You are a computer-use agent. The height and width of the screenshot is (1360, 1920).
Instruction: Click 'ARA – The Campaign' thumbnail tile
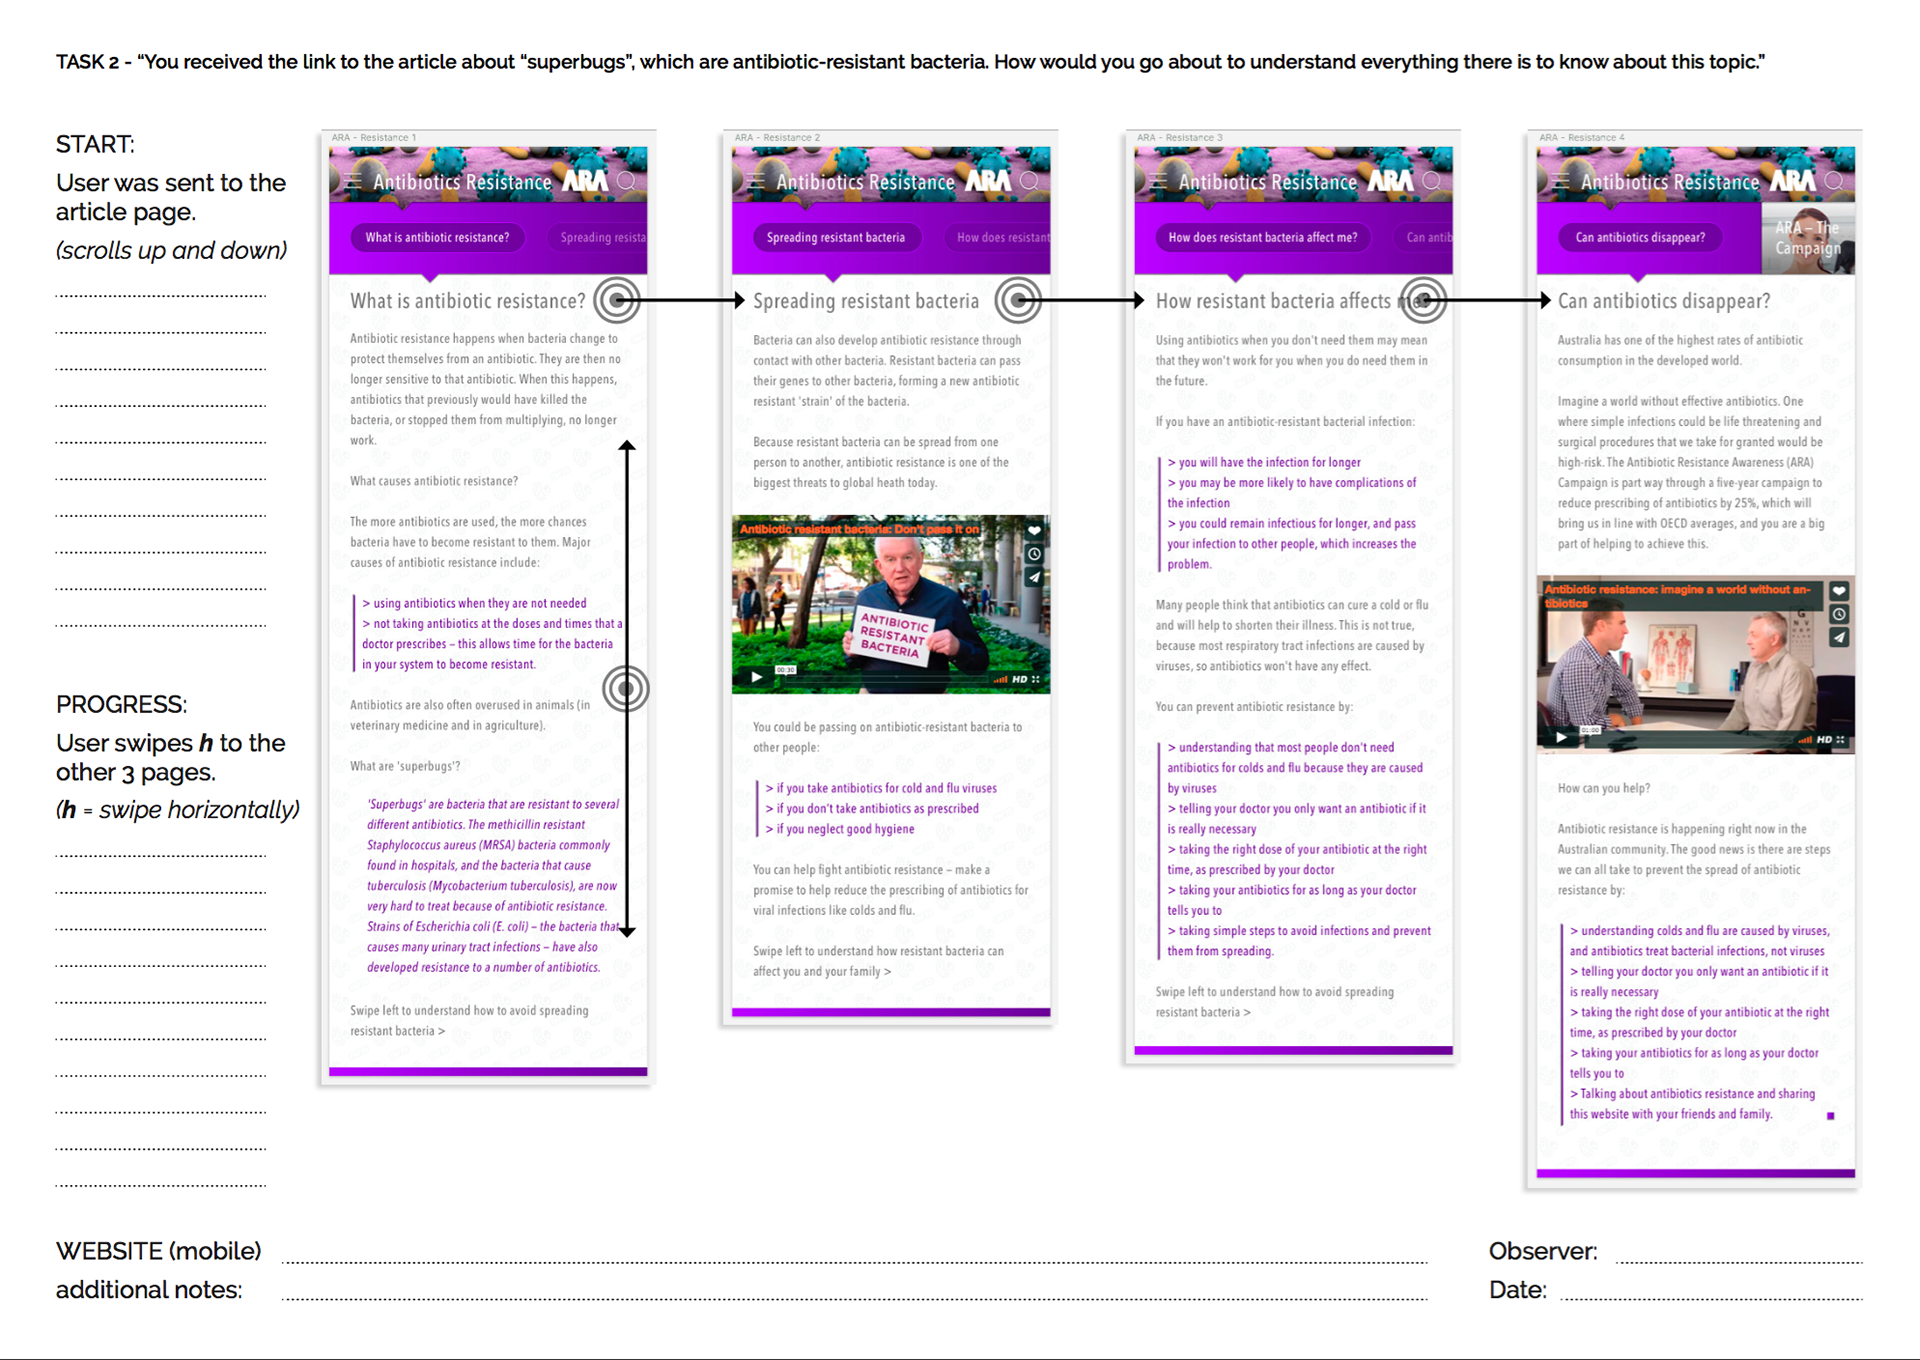point(1807,239)
